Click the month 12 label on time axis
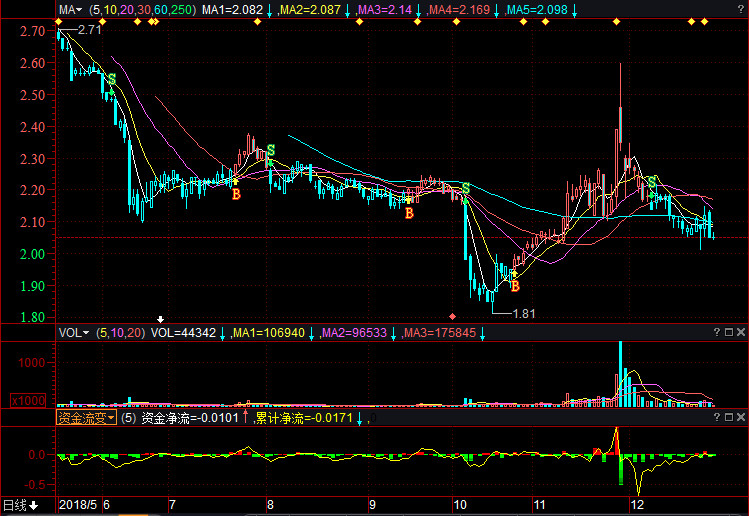This screenshot has width=749, height=516. 637,505
